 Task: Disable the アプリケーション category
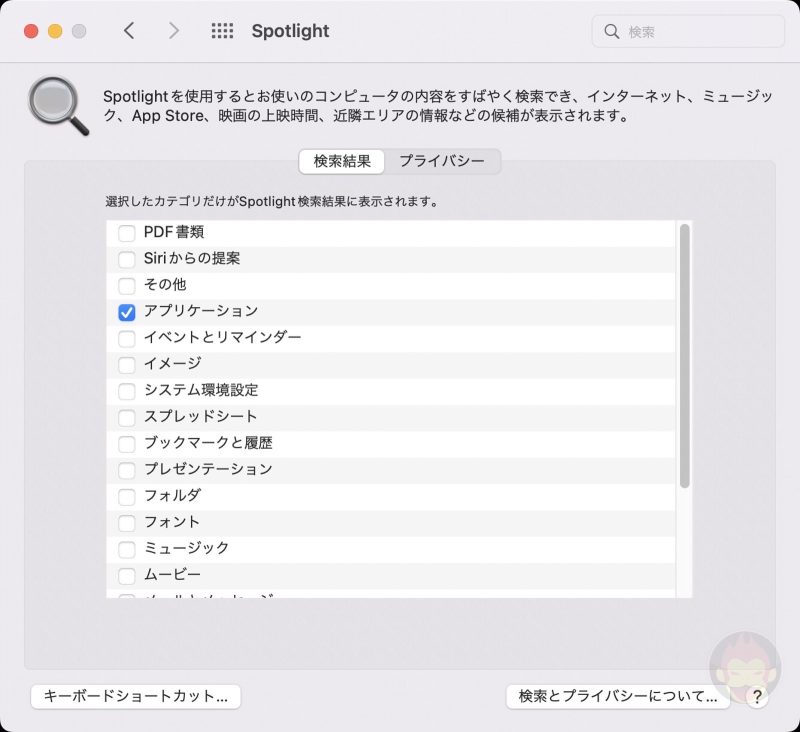tap(126, 311)
